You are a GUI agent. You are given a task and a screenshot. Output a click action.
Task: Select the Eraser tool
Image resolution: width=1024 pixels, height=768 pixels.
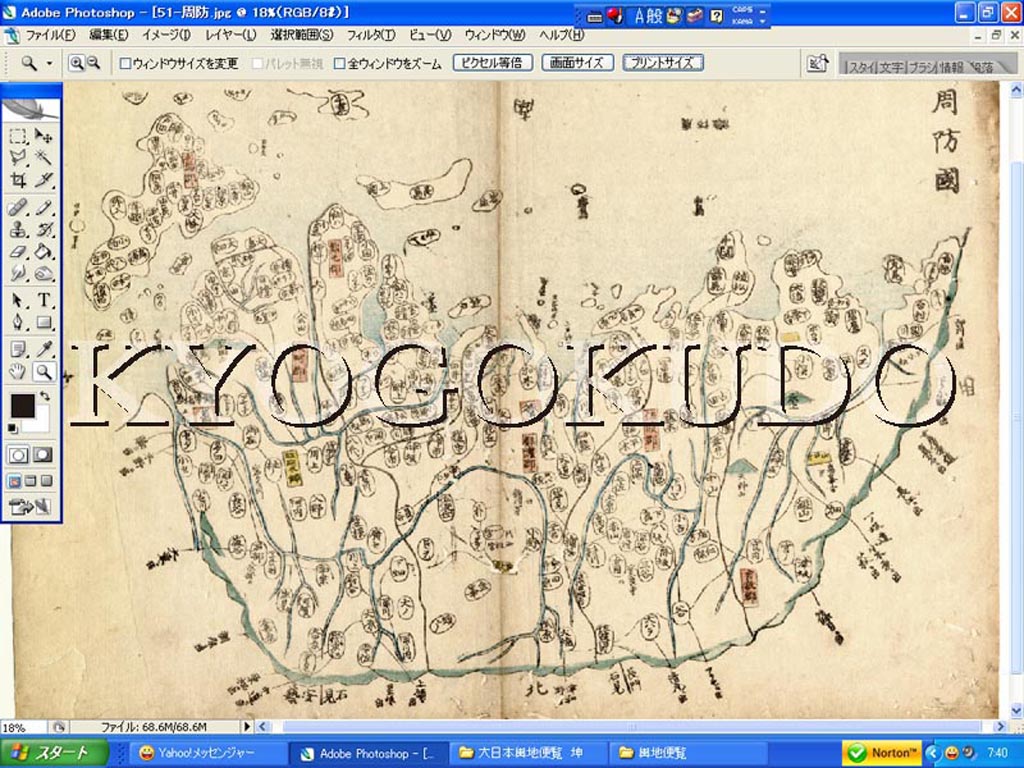pos(18,251)
